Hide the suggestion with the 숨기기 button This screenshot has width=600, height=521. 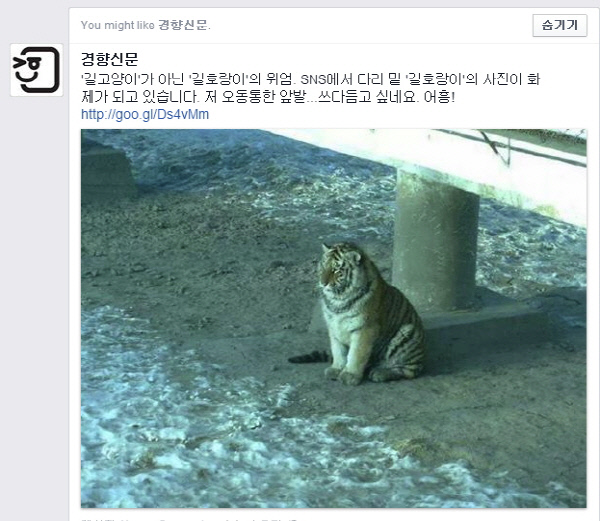(559, 25)
